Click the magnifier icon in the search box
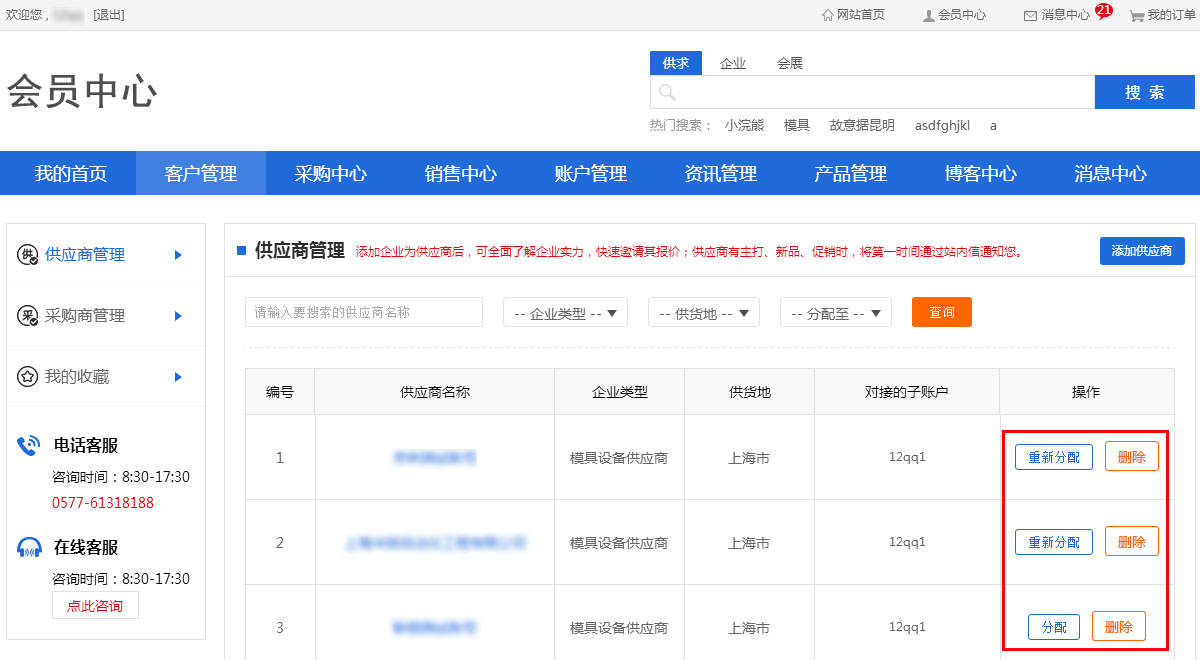1200x660 pixels. coord(667,92)
